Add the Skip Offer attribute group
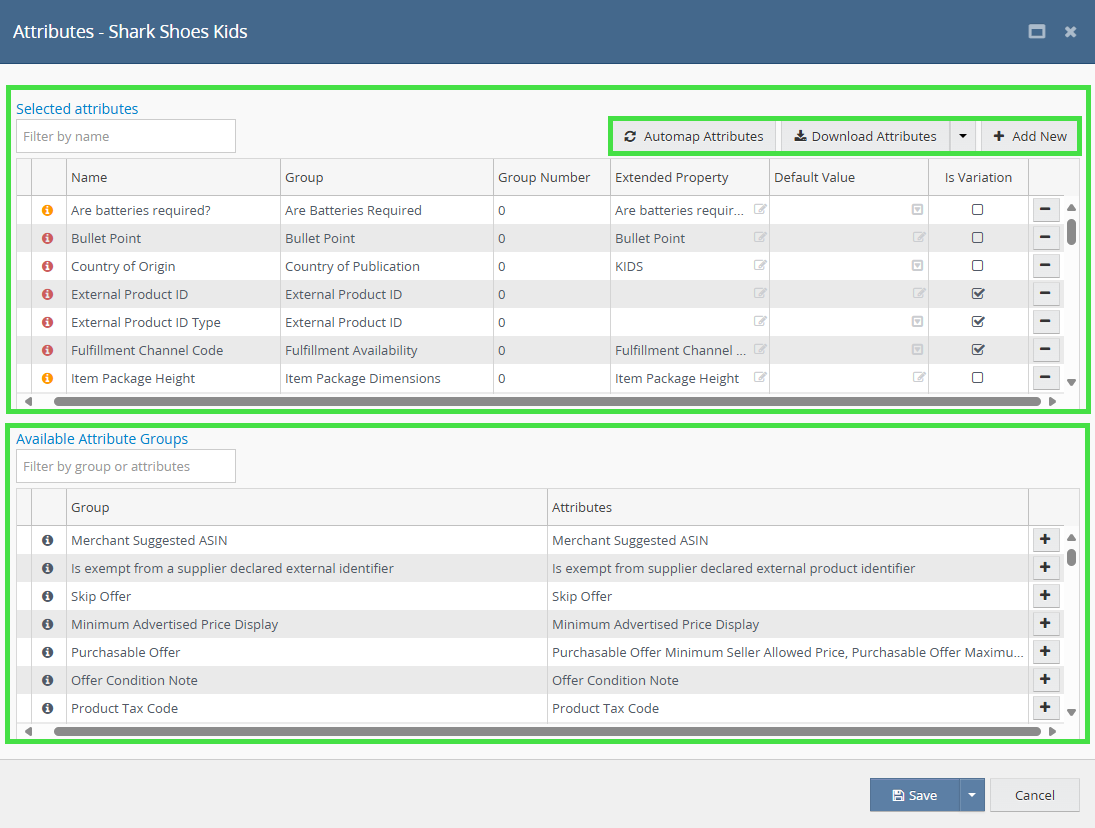Image resolution: width=1095 pixels, height=828 pixels. coord(1044,596)
